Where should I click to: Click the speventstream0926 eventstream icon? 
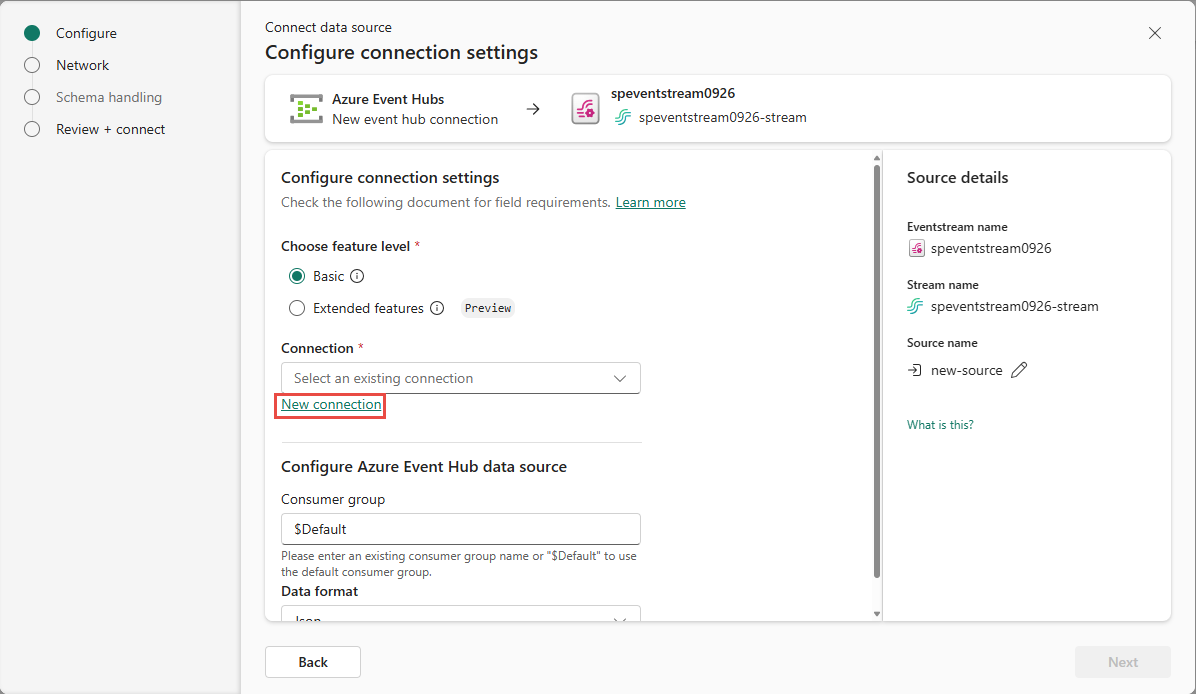pos(585,108)
